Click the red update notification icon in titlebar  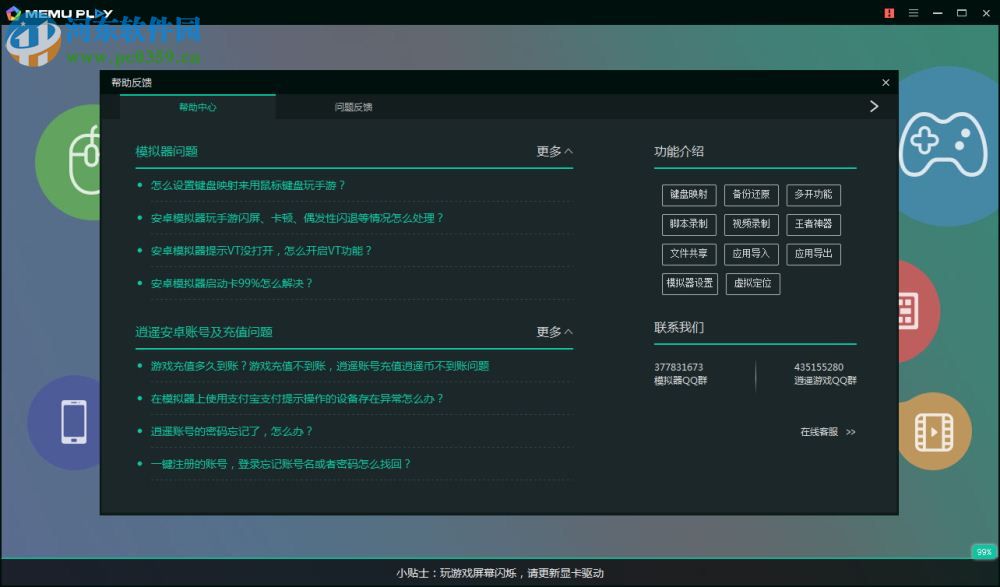tap(889, 13)
